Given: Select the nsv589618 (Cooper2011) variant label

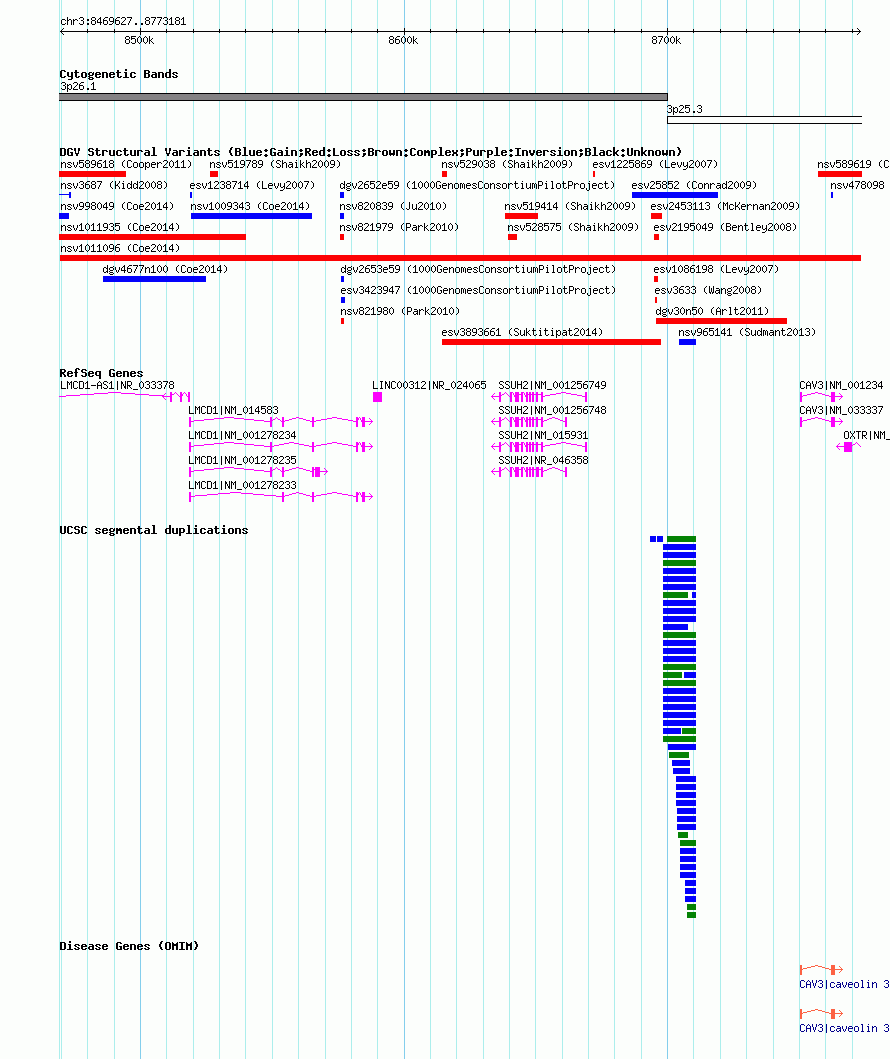Looking at the screenshot, I should point(126,164).
